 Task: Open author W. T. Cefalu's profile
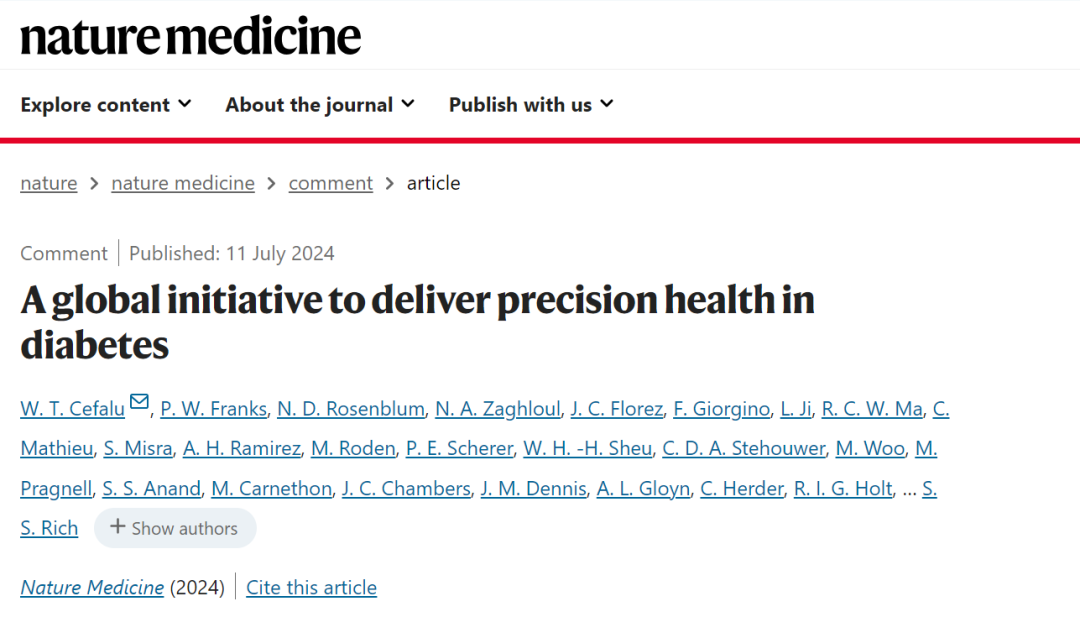(72, 409)
